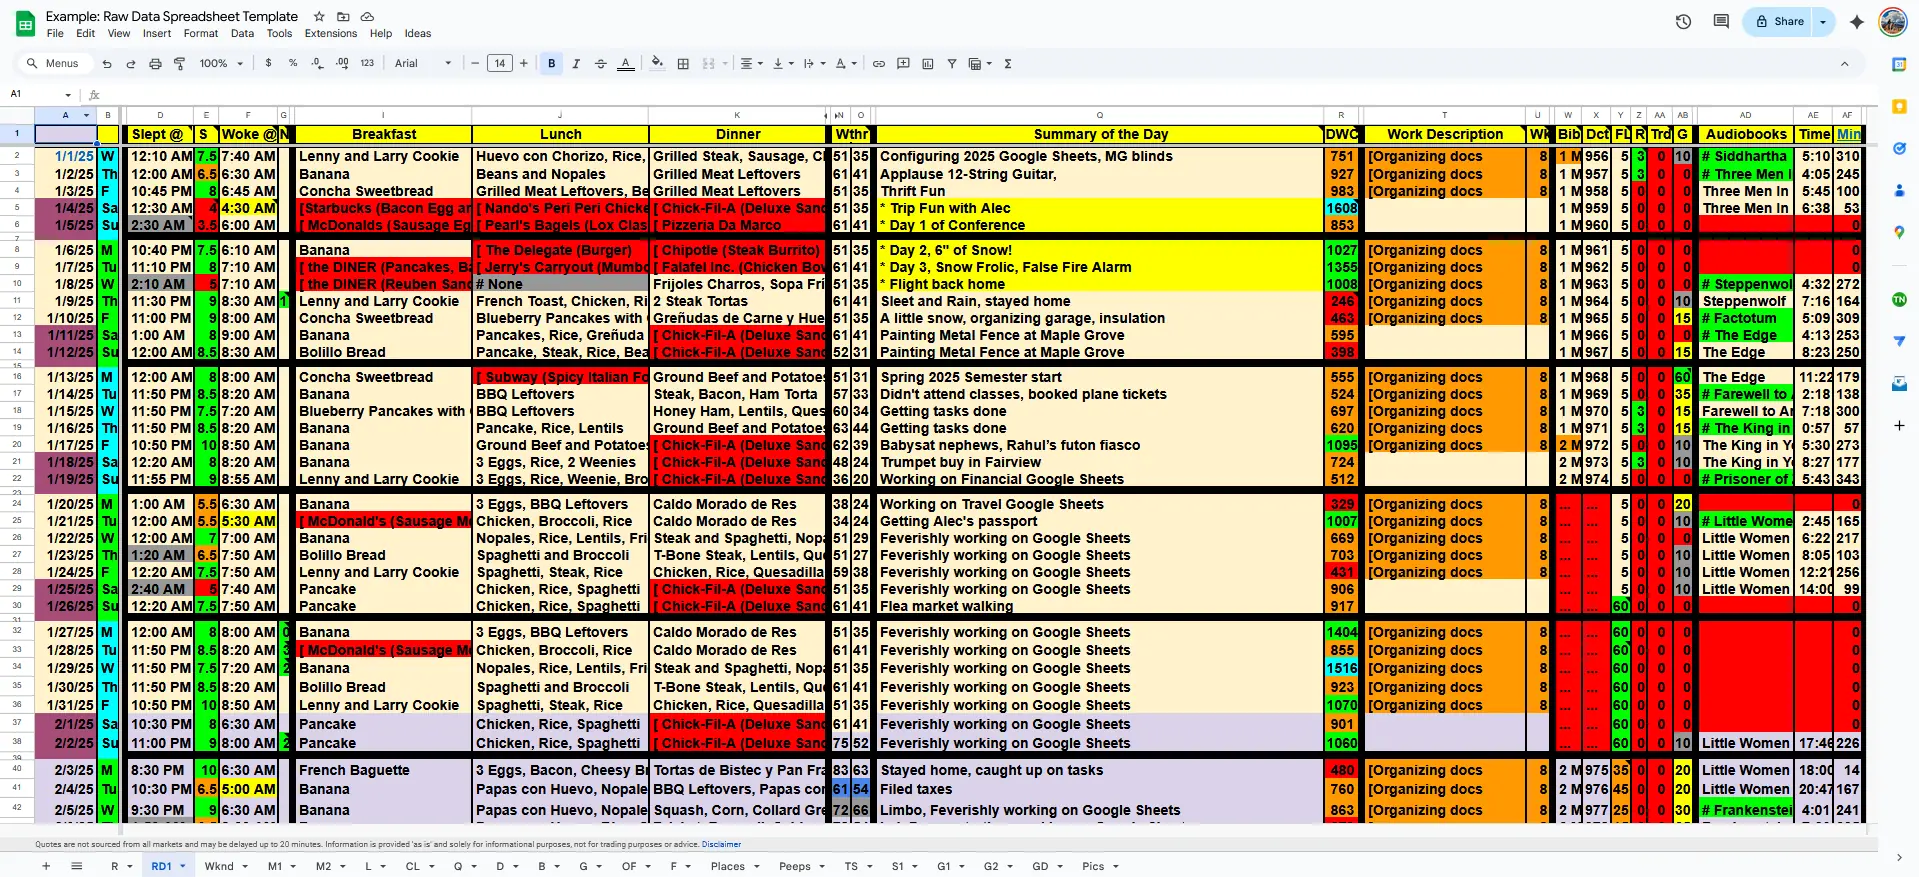This screenshot has height=877, width=1919.
Task: Open the fill color picker
Action: 657,64
